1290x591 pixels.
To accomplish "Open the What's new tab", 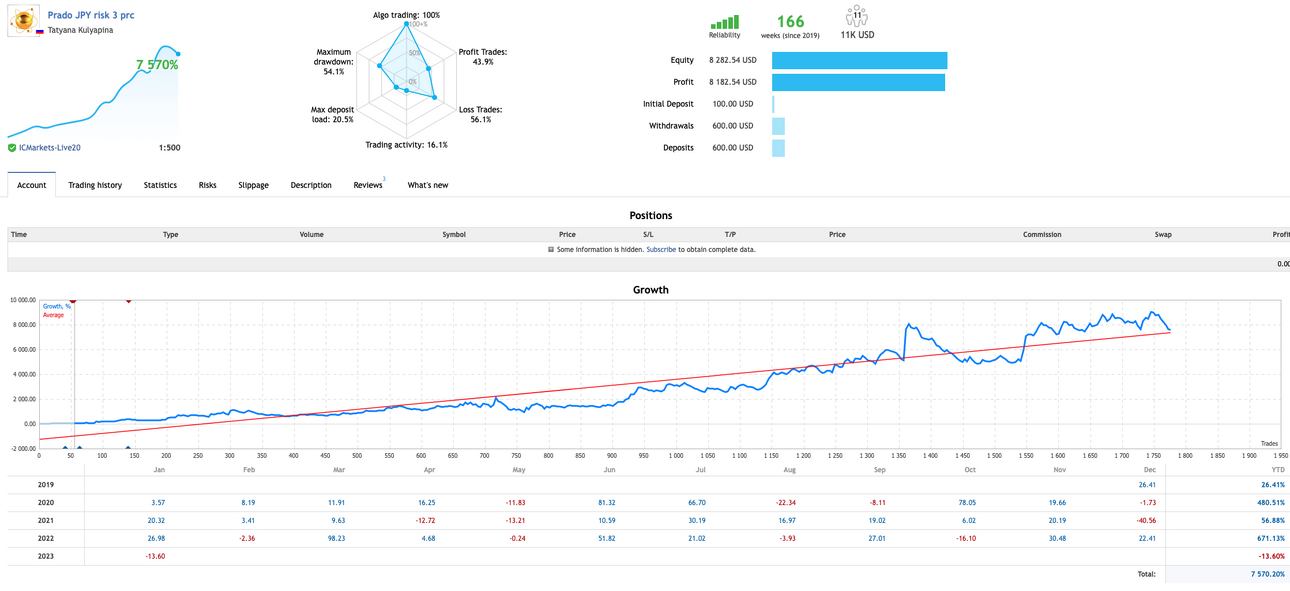I will [x=428, y=185].
